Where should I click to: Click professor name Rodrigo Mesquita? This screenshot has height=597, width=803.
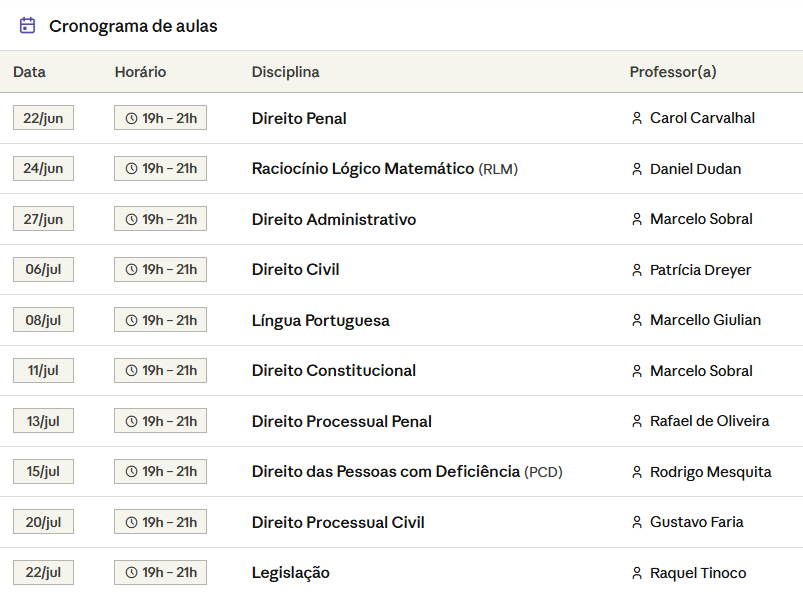point(710,472)
